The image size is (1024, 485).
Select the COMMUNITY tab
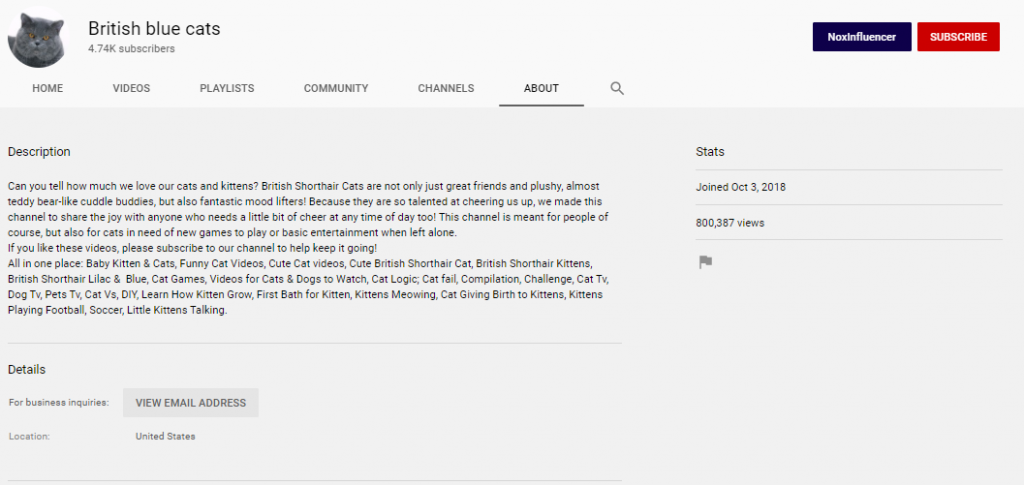click(336, 88)
